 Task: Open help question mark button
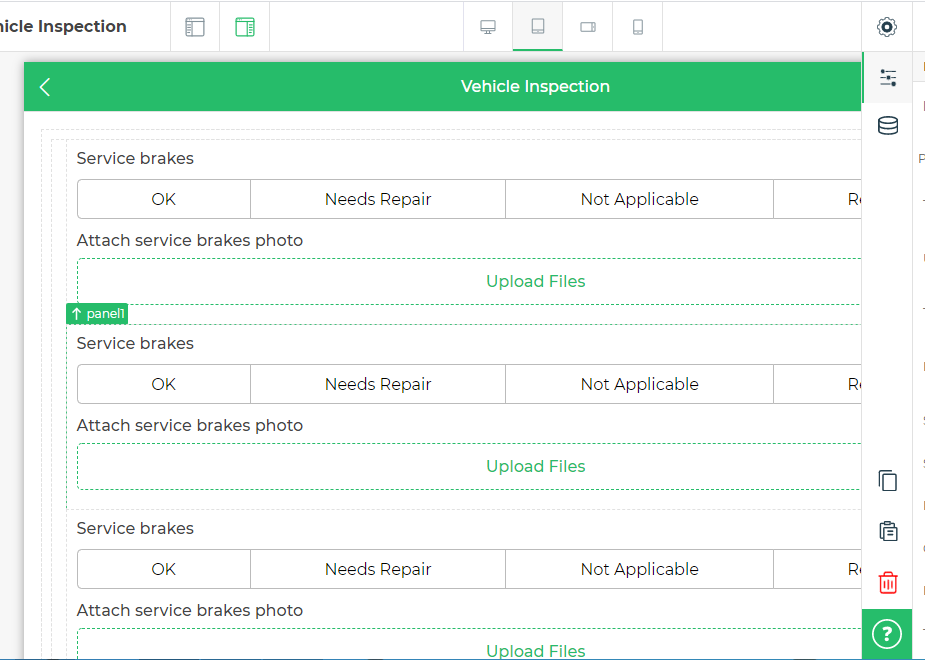point(887,634)
